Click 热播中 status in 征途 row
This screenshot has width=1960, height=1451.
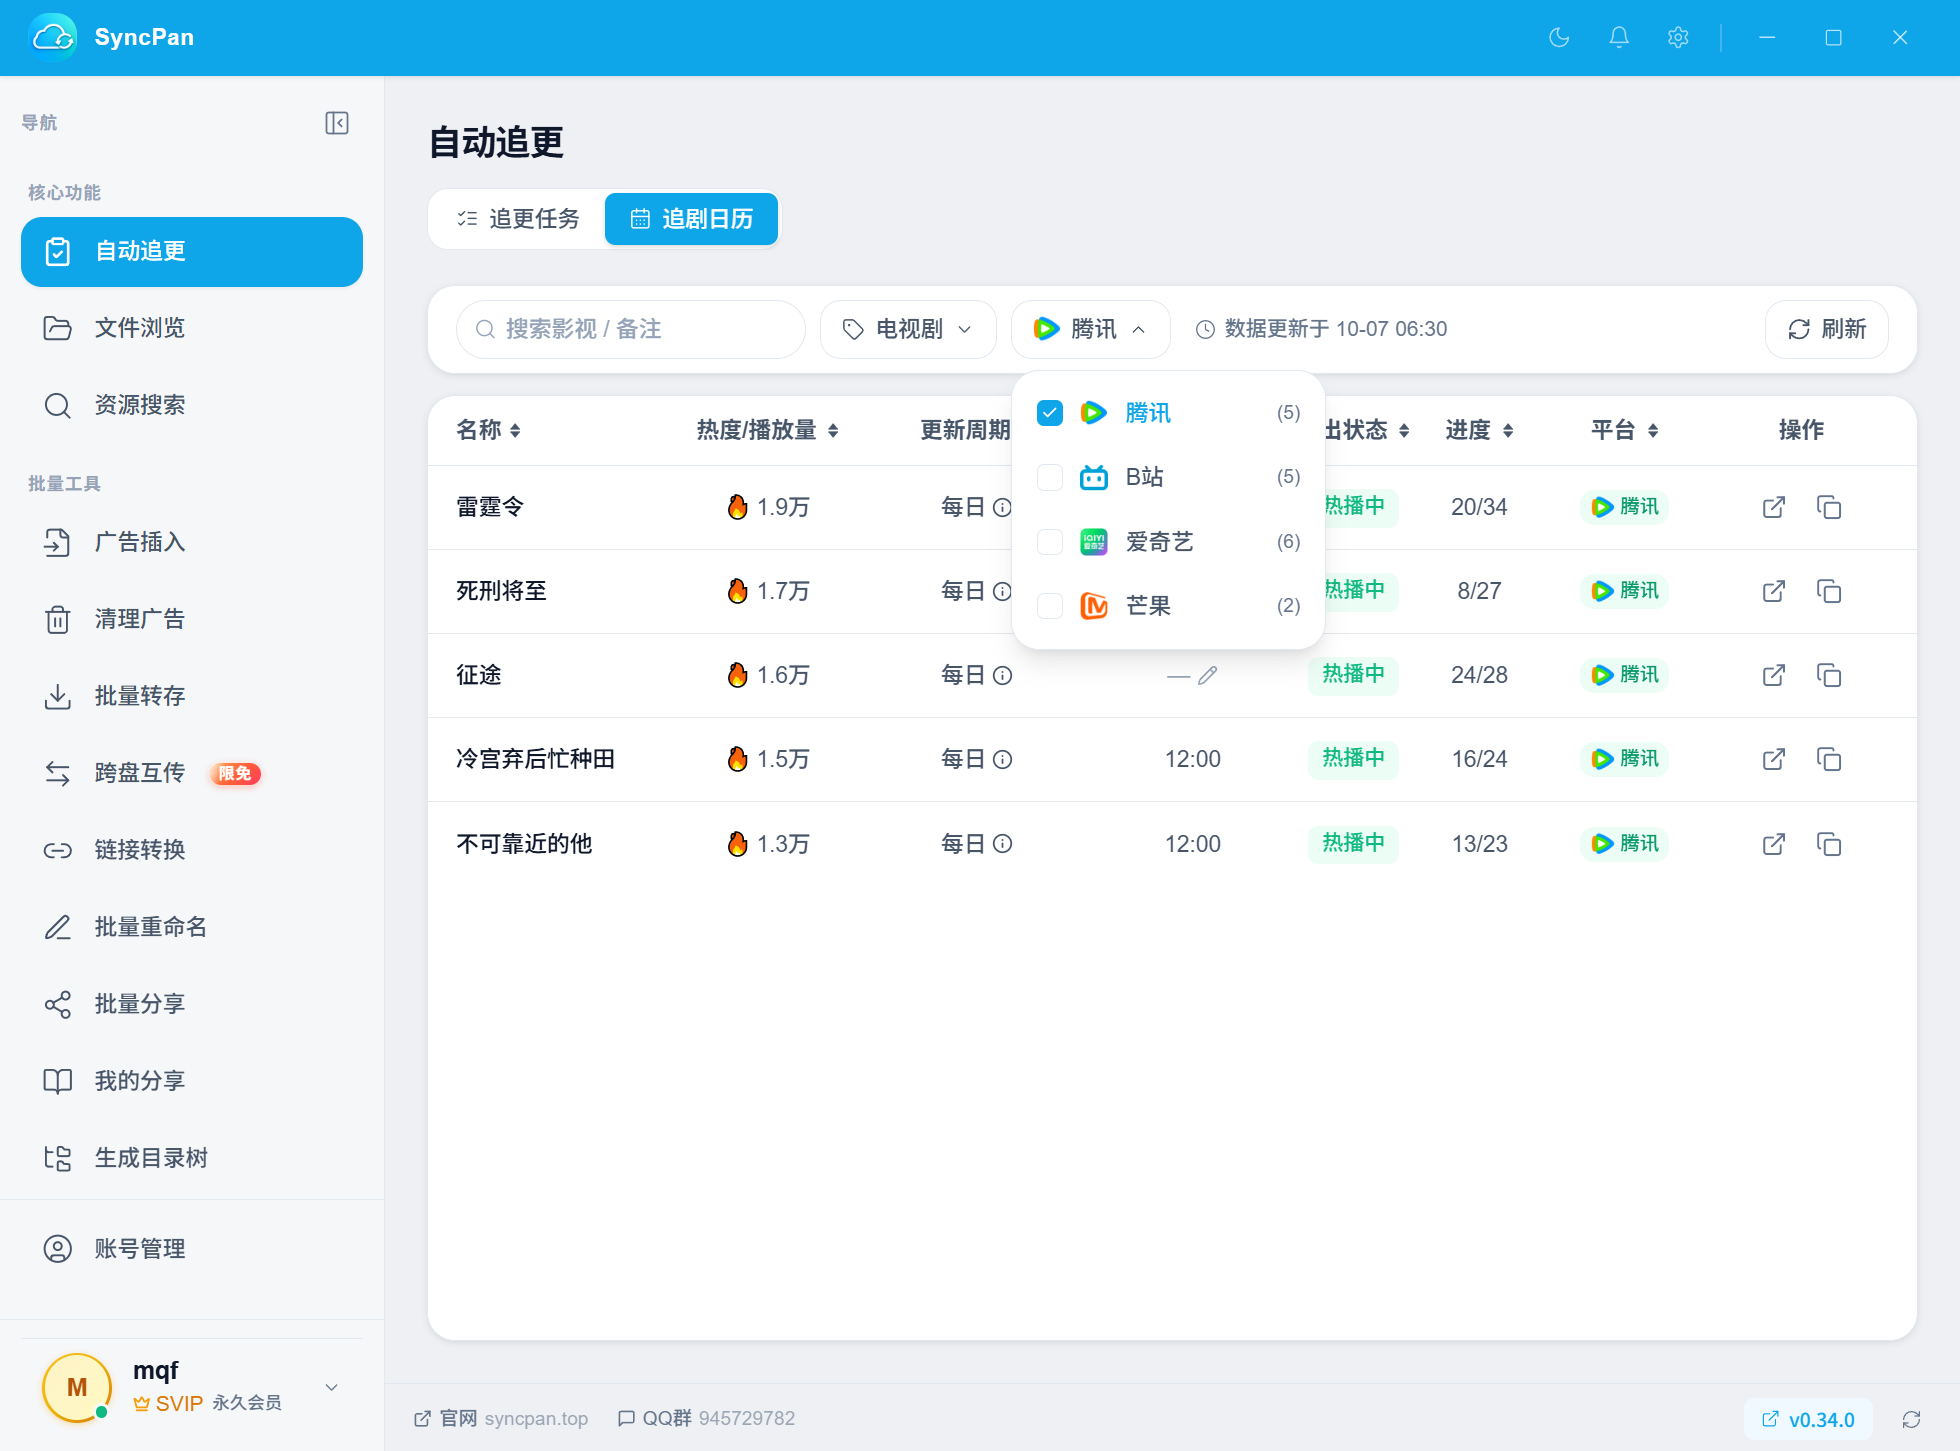coord(1353,674)
